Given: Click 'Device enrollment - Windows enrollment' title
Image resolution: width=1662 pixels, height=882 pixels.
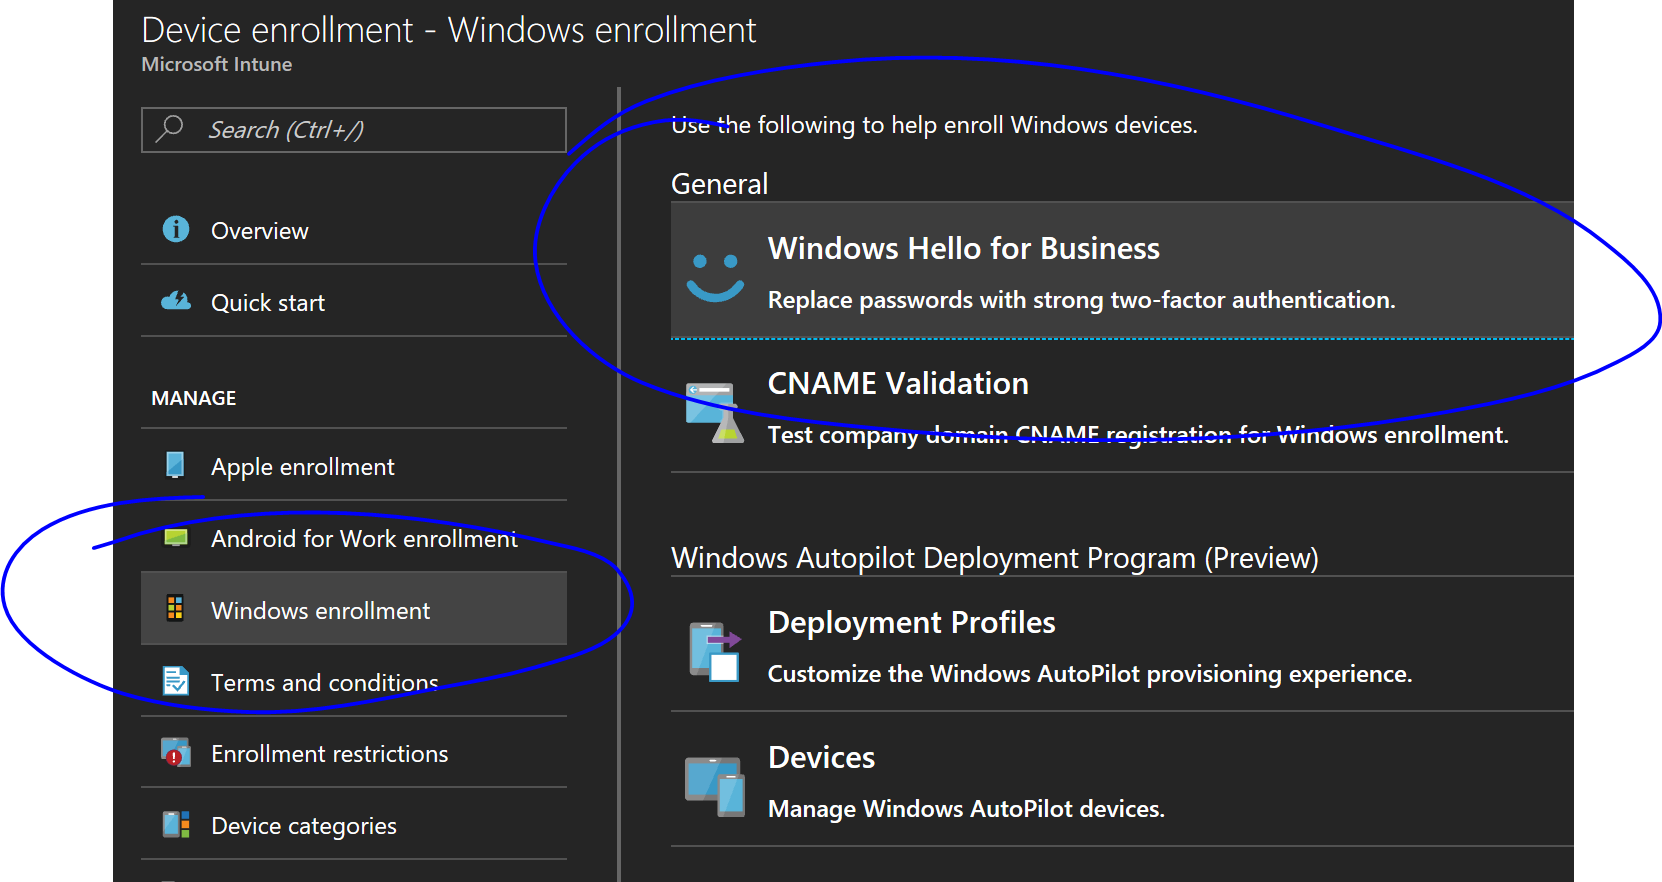Looking at the screenshot, I should coord(449,30).
